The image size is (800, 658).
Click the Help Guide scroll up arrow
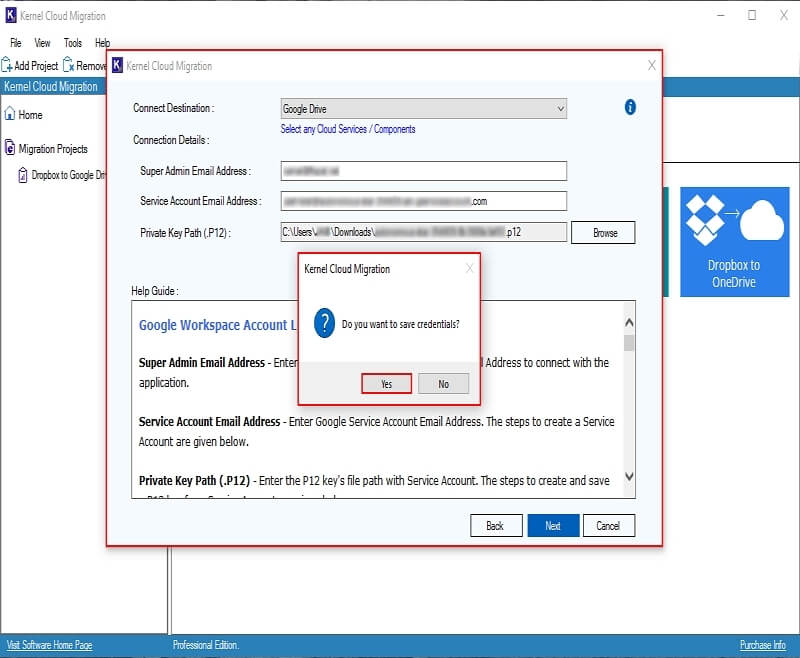[x=629, y=322]
